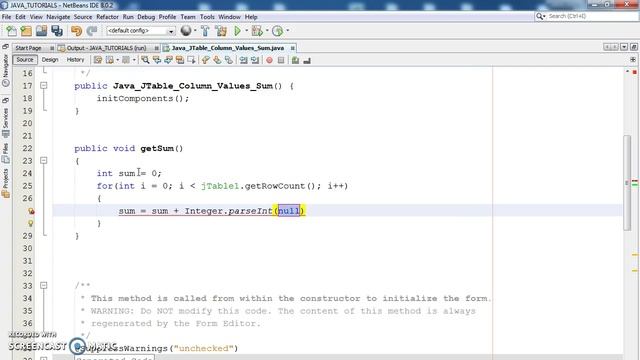
Task: Click the Open Project toolbar icon
Action: coord(41,31)
